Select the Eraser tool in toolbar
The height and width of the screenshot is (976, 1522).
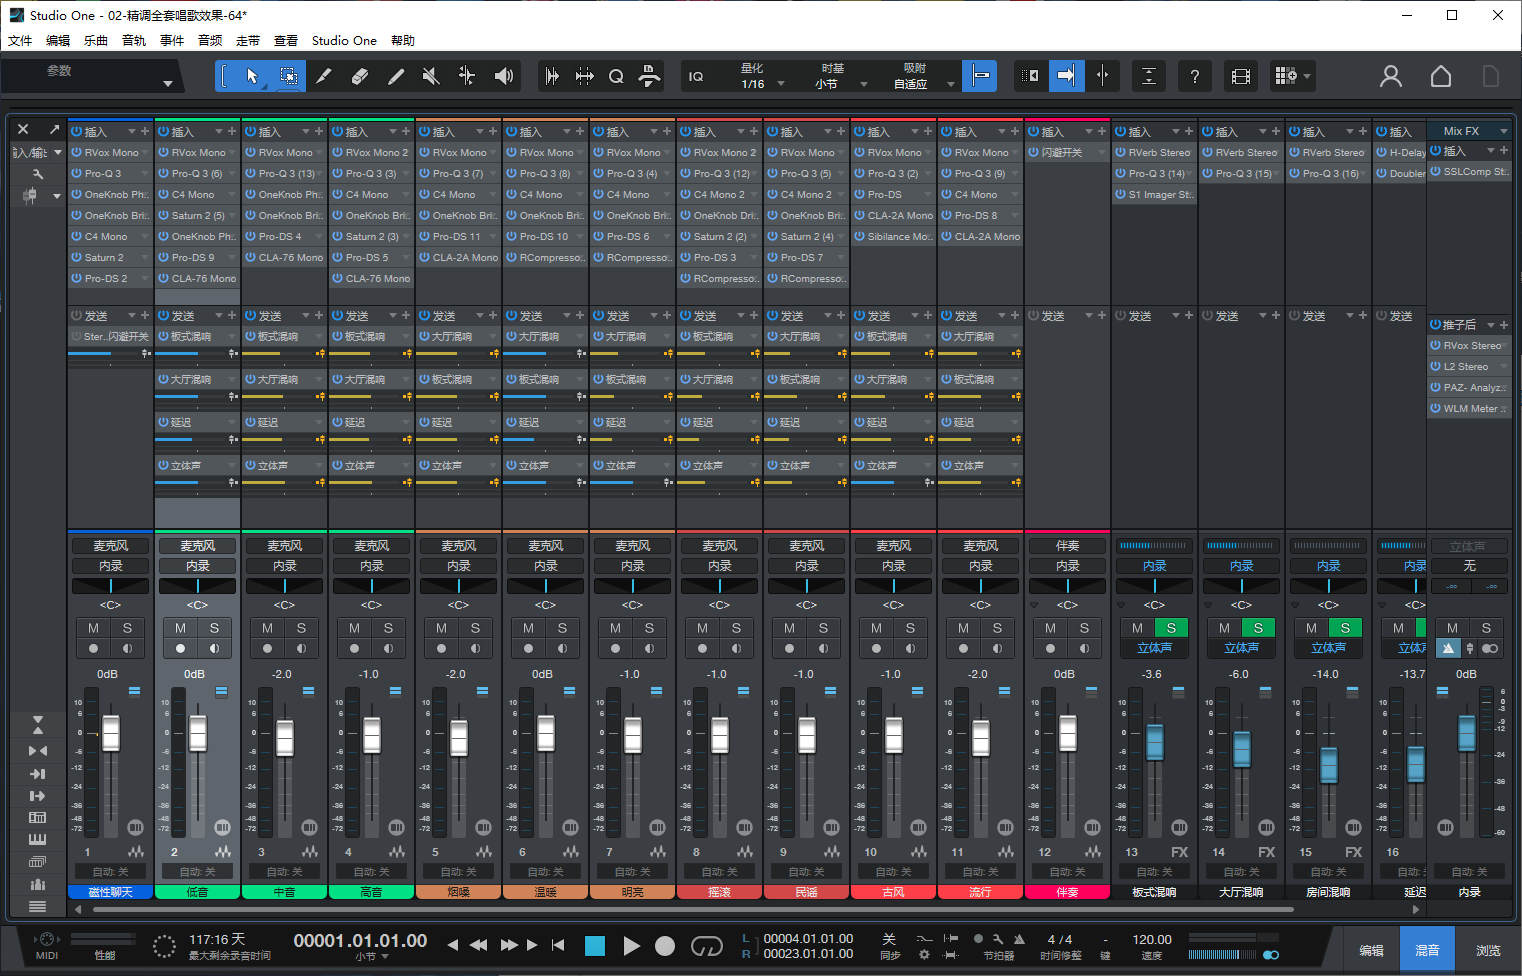pyautogui.click(x=360, y=76)
